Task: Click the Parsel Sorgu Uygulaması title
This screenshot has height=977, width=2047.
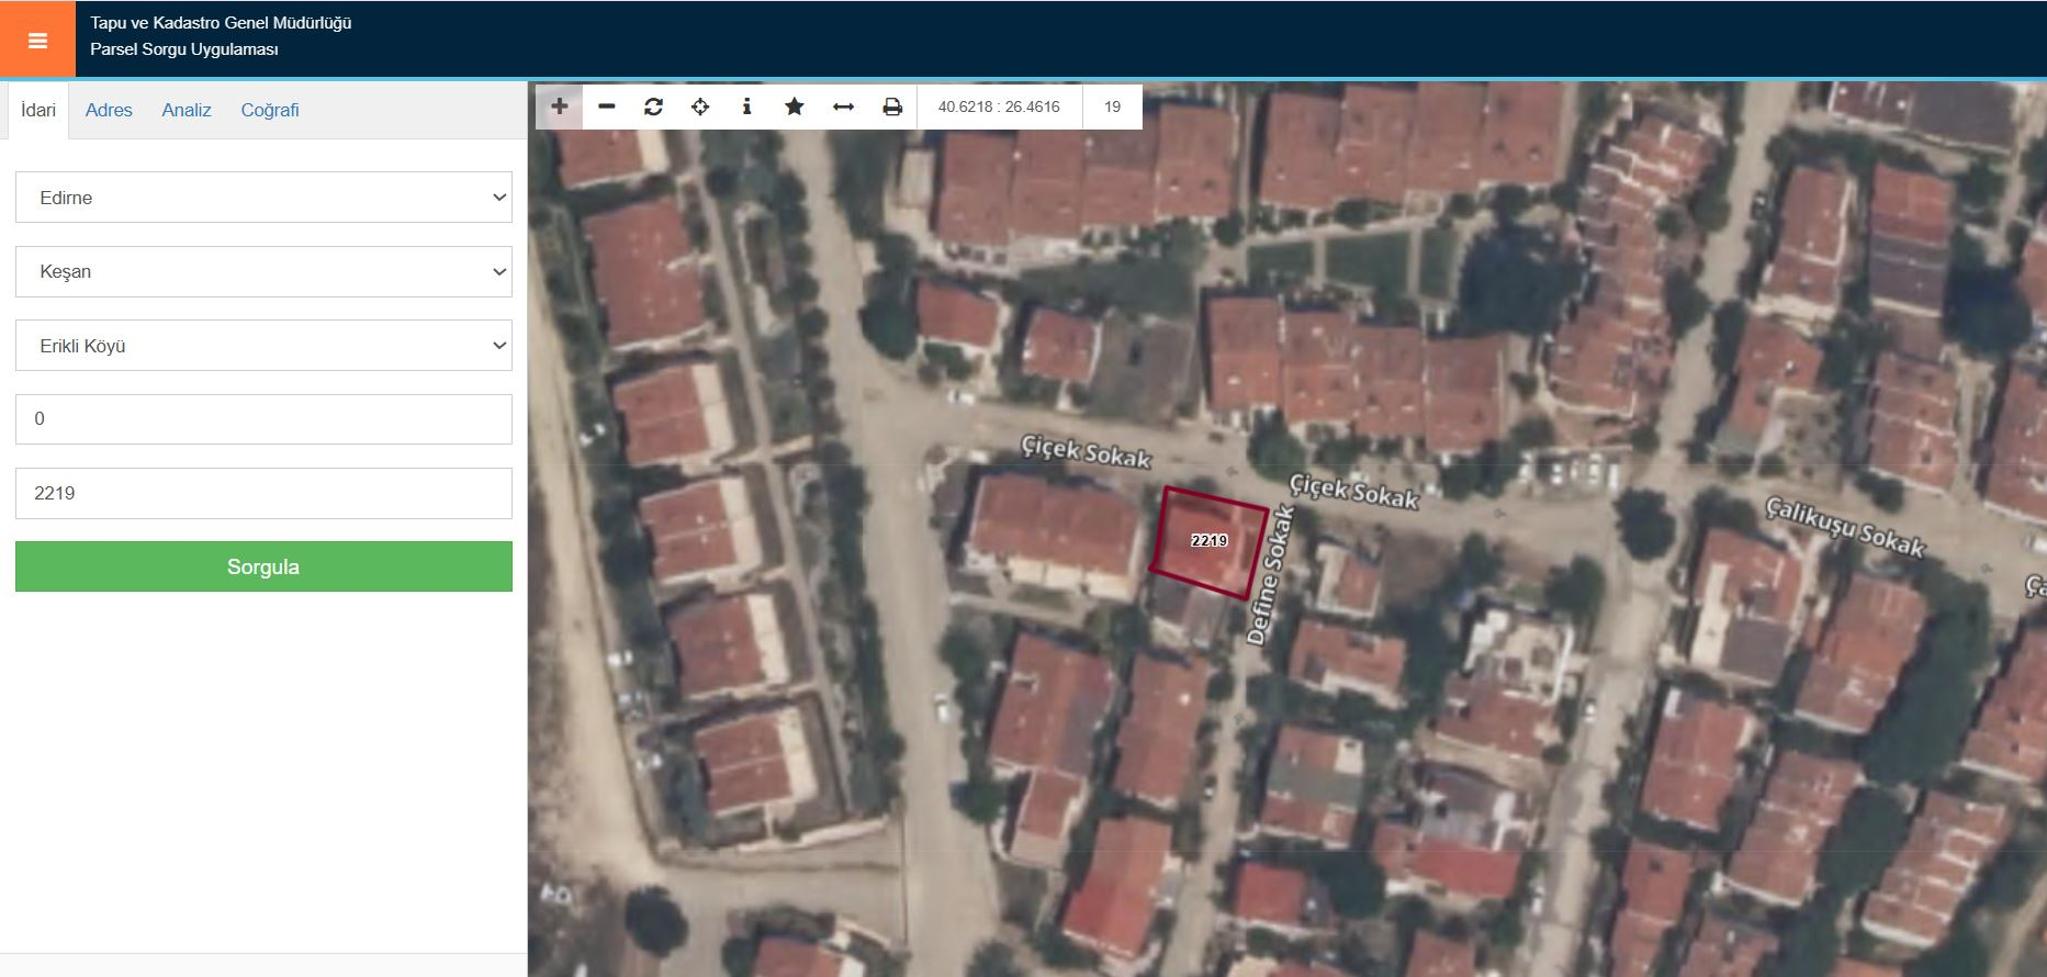Action: 184,49
